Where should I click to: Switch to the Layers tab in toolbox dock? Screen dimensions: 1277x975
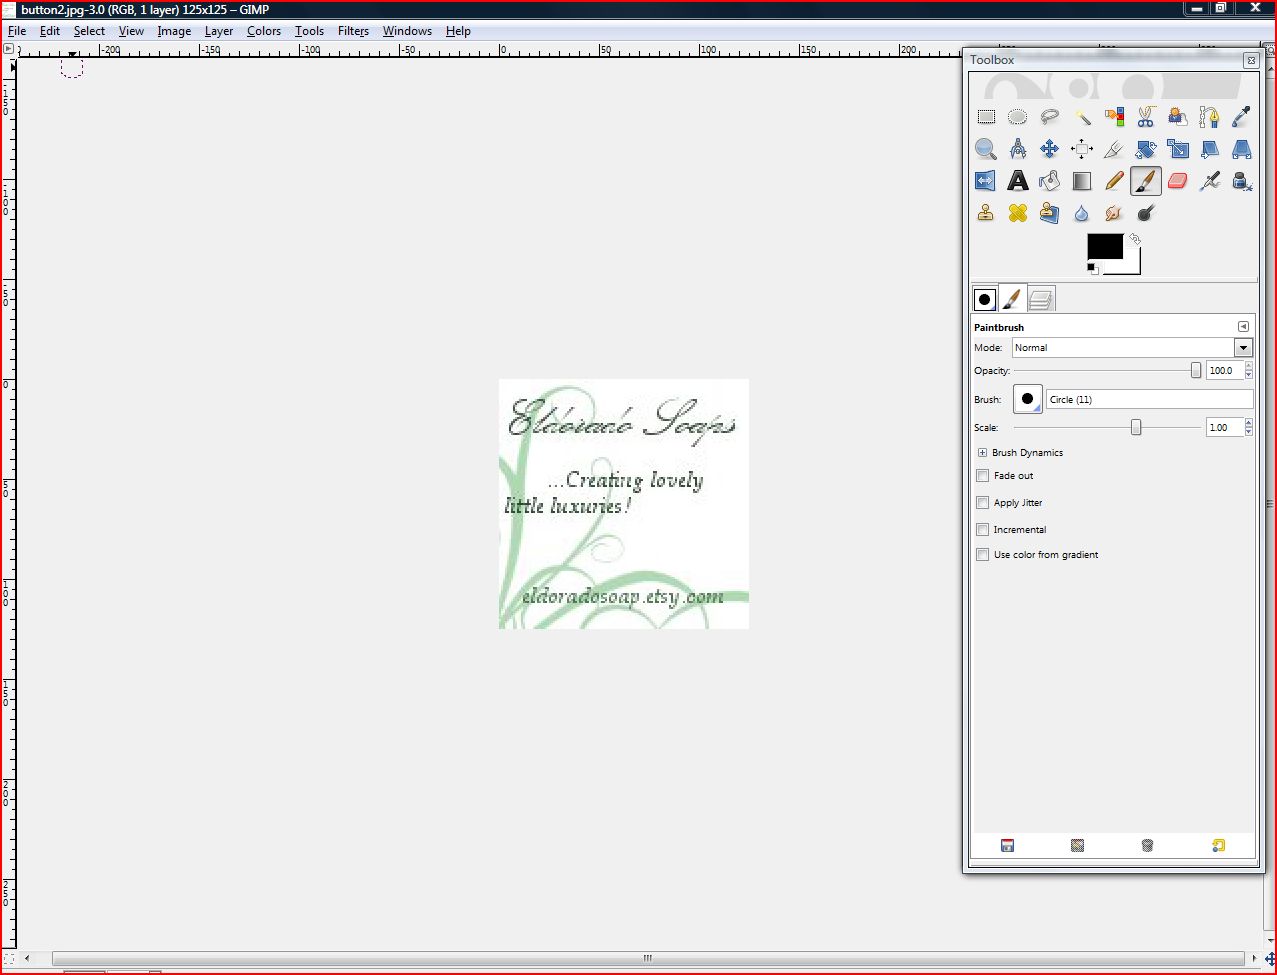[1041, 299]
